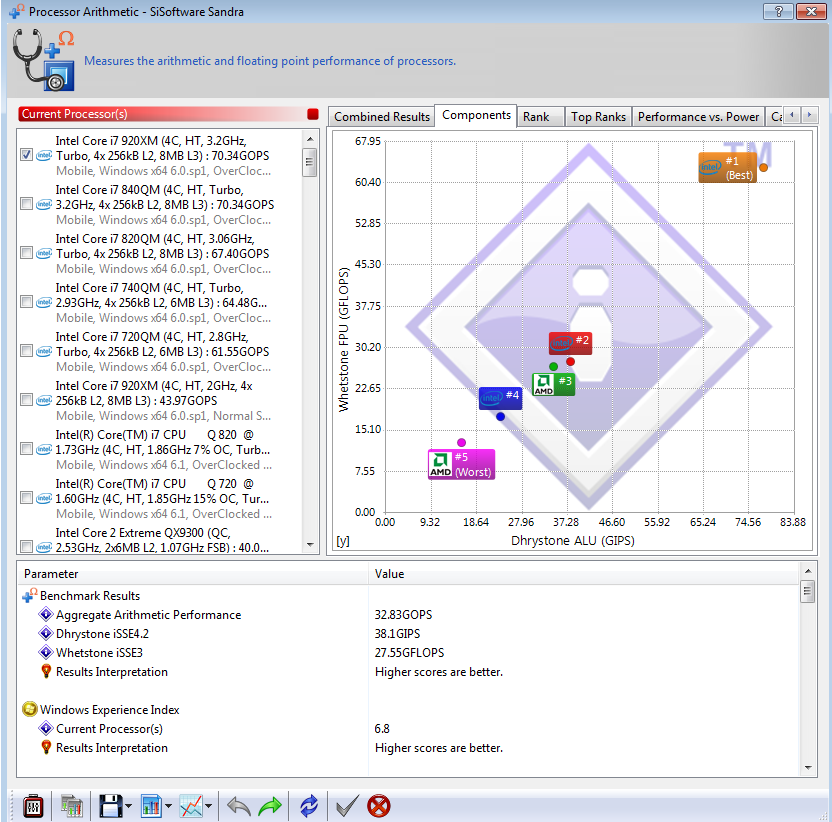The height and width of the screenshot is (822, 832).
Task: Click the blue refresh arrows icon
Action: pyautogui.click(x=309, y=806)
